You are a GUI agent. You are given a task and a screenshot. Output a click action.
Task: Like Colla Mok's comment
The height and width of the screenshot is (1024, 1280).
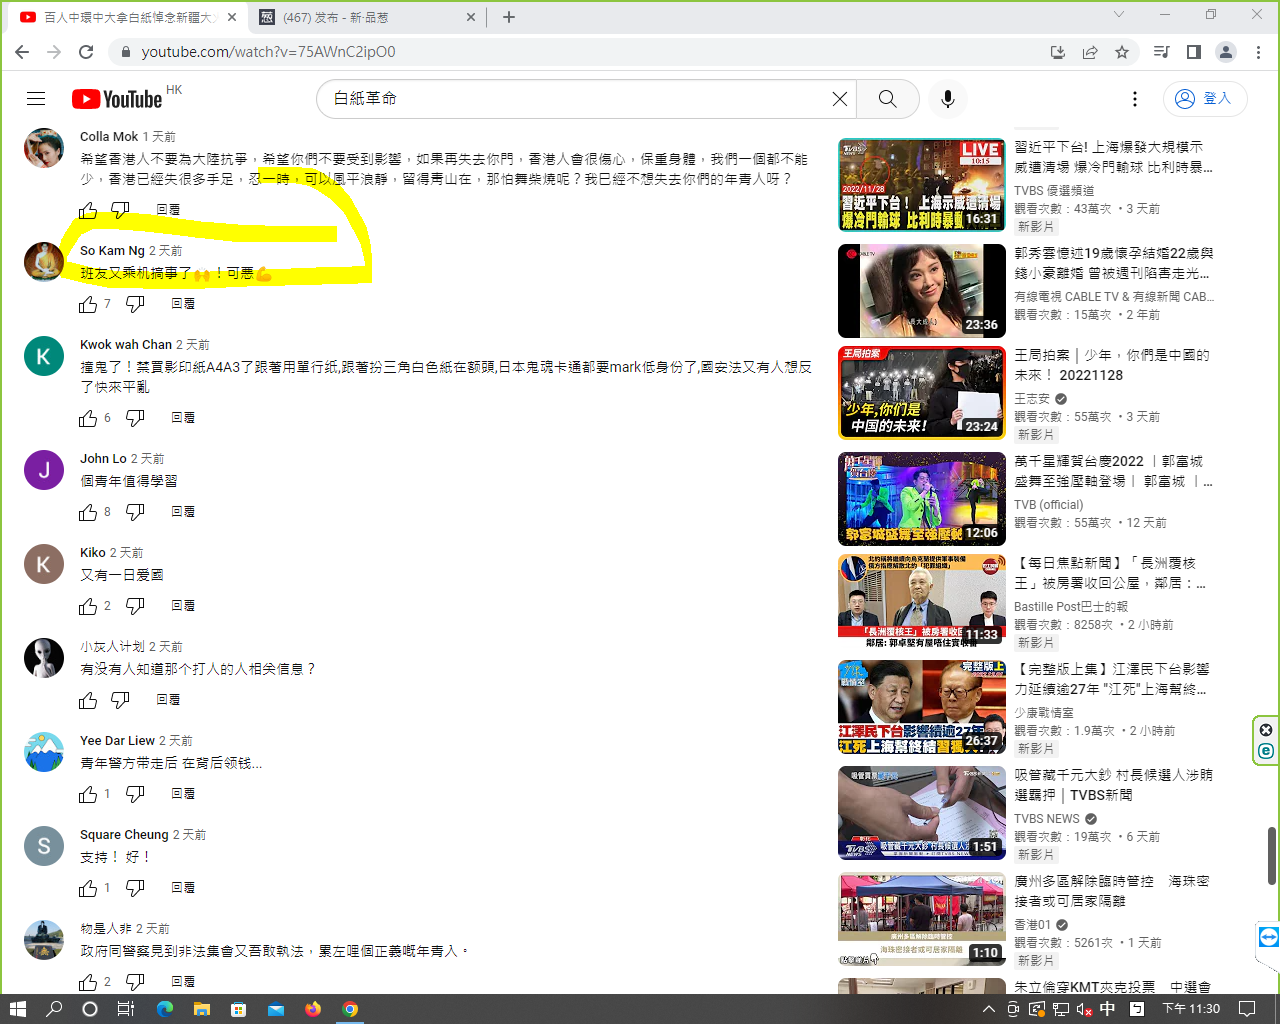[x=88, y=210]
